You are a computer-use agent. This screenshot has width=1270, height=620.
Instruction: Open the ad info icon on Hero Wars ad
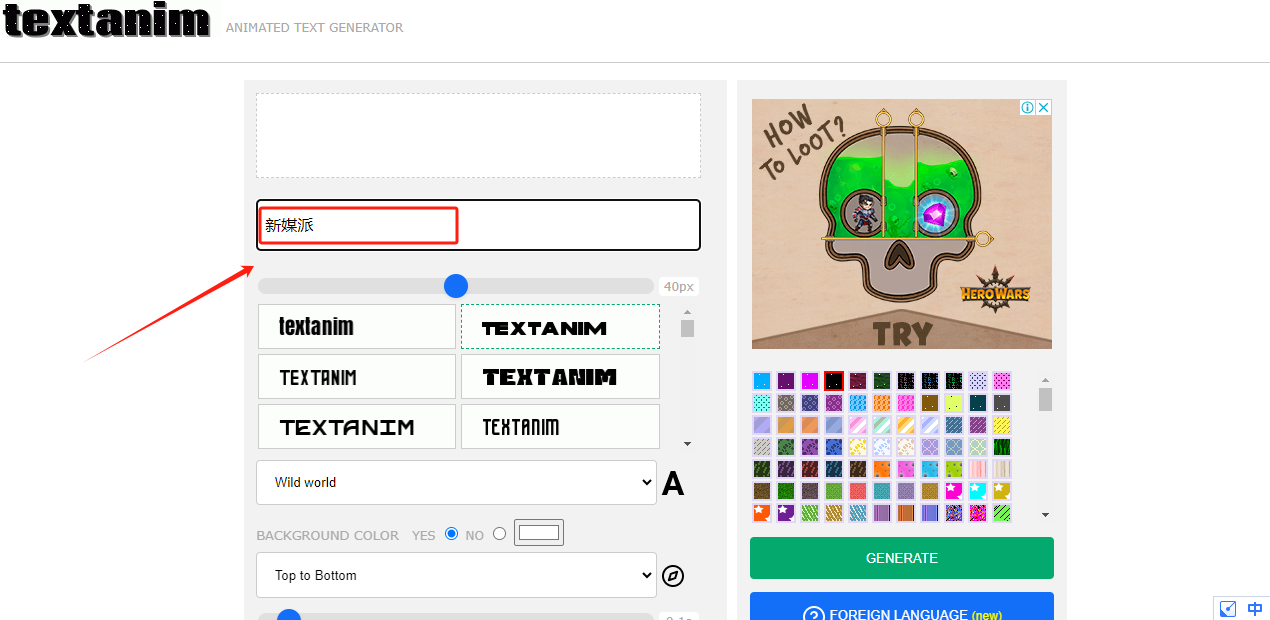1027,107
